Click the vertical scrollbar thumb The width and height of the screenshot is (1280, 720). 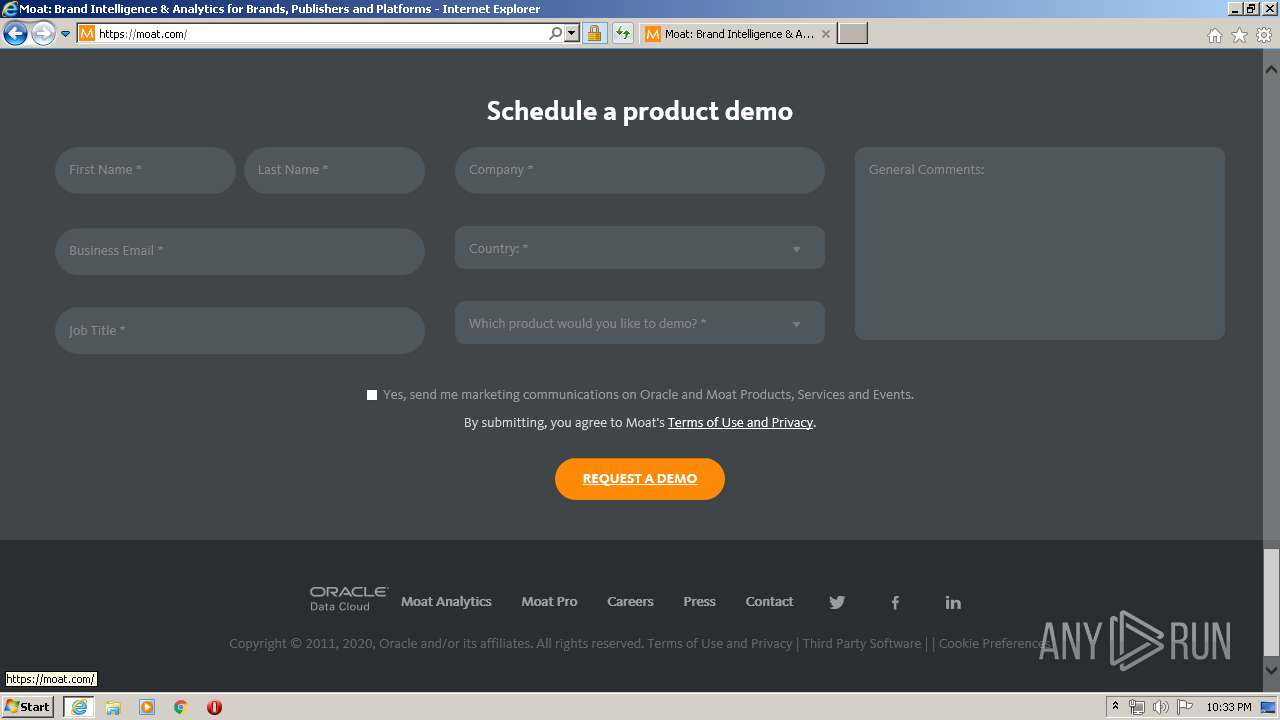[x=1271, y=601]
